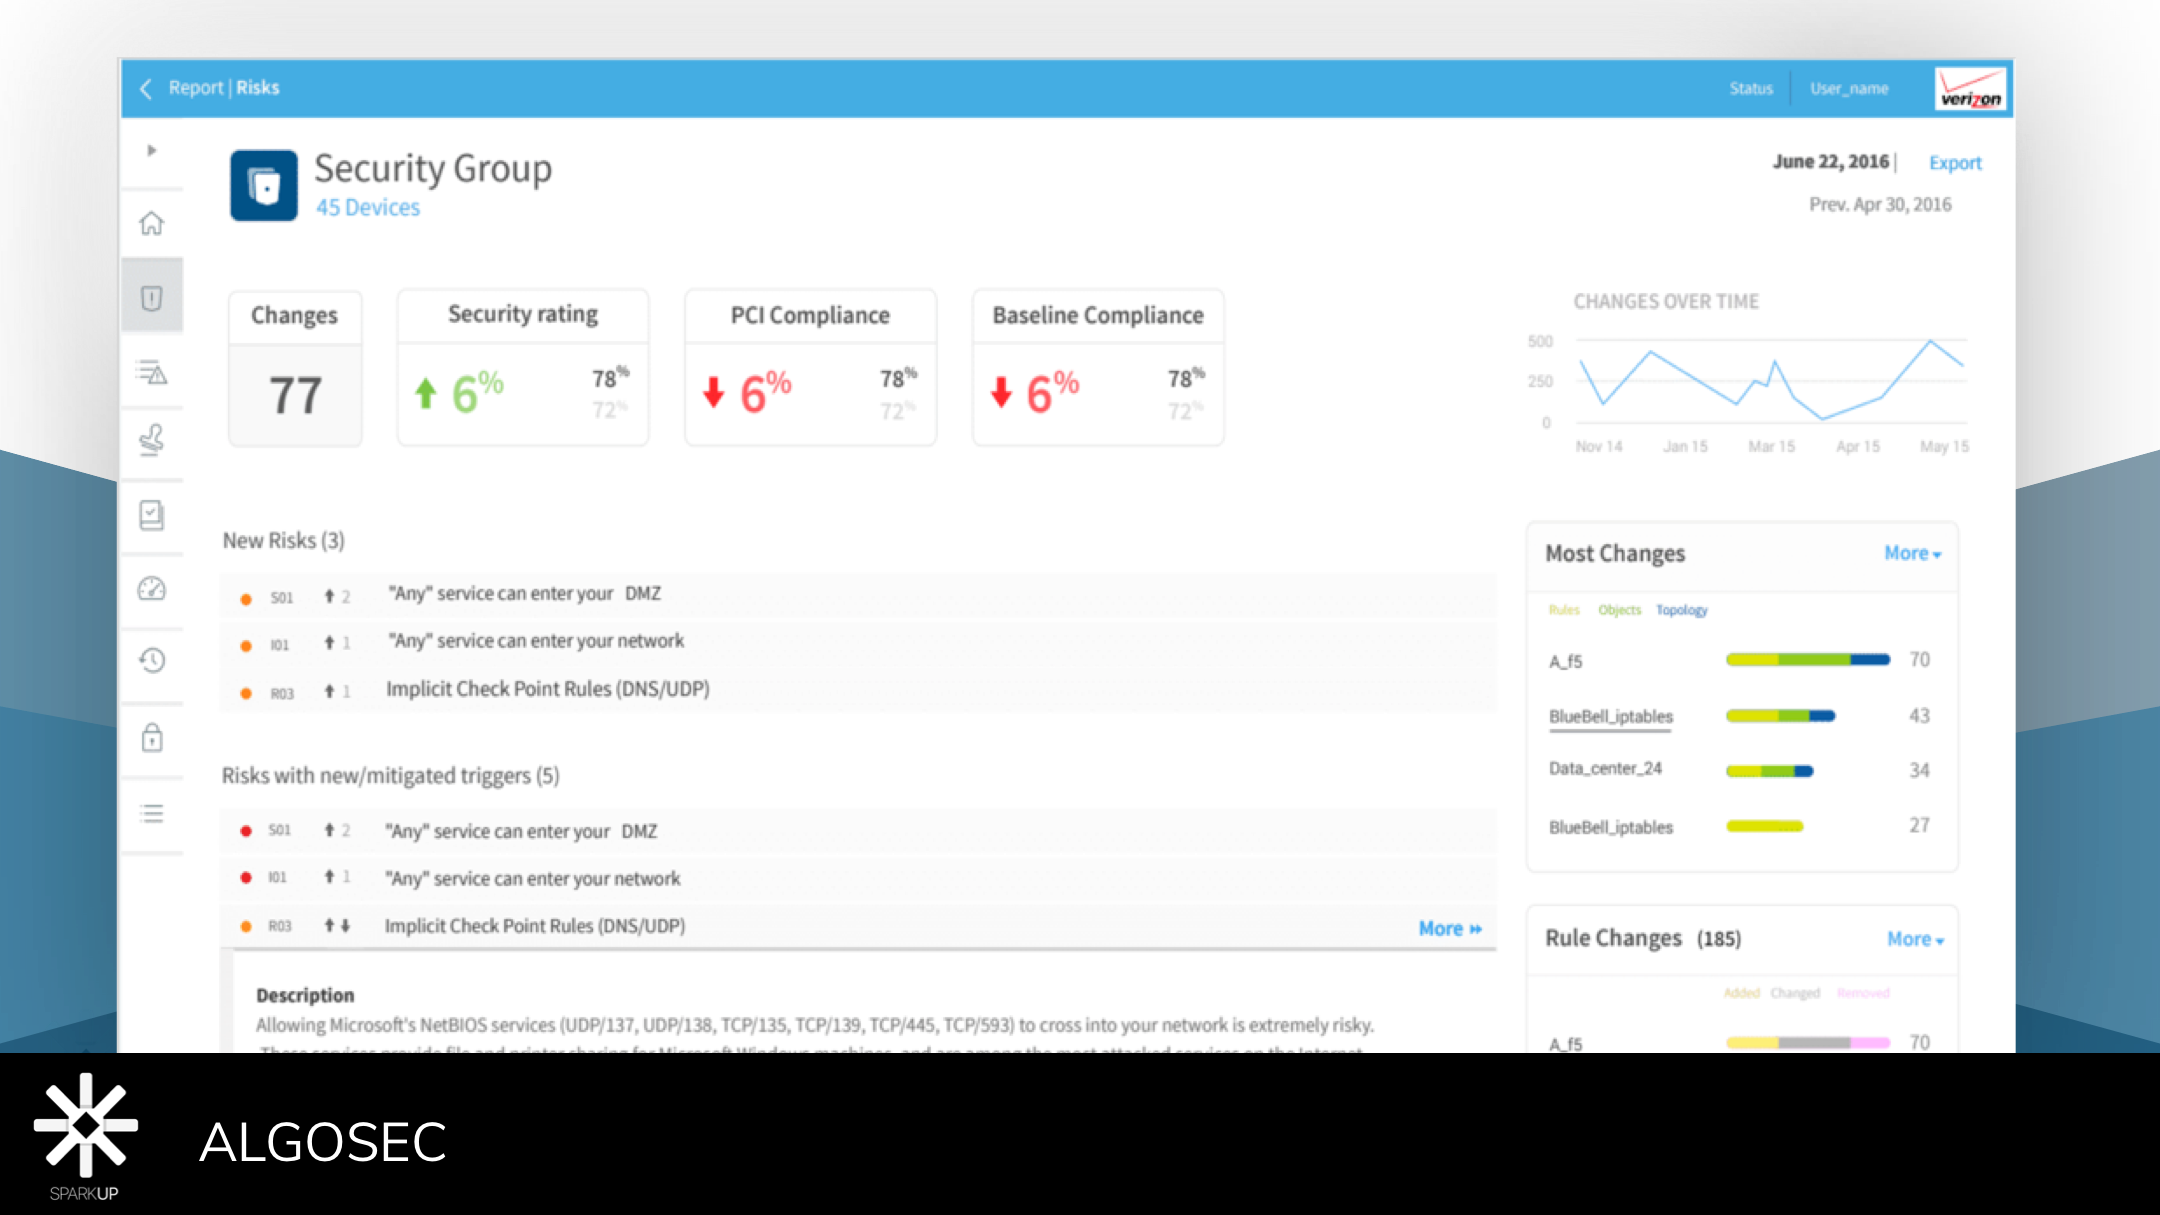Open Data_center_24 device name
Screen dimensions: 2160x1215
[1605, 769]
